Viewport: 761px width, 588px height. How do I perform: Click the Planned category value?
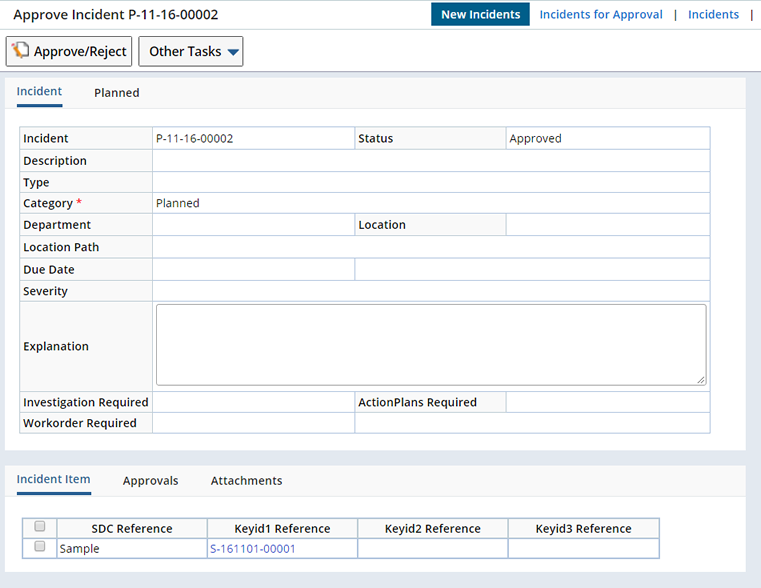pyautogui.click(x=178, y=203)
